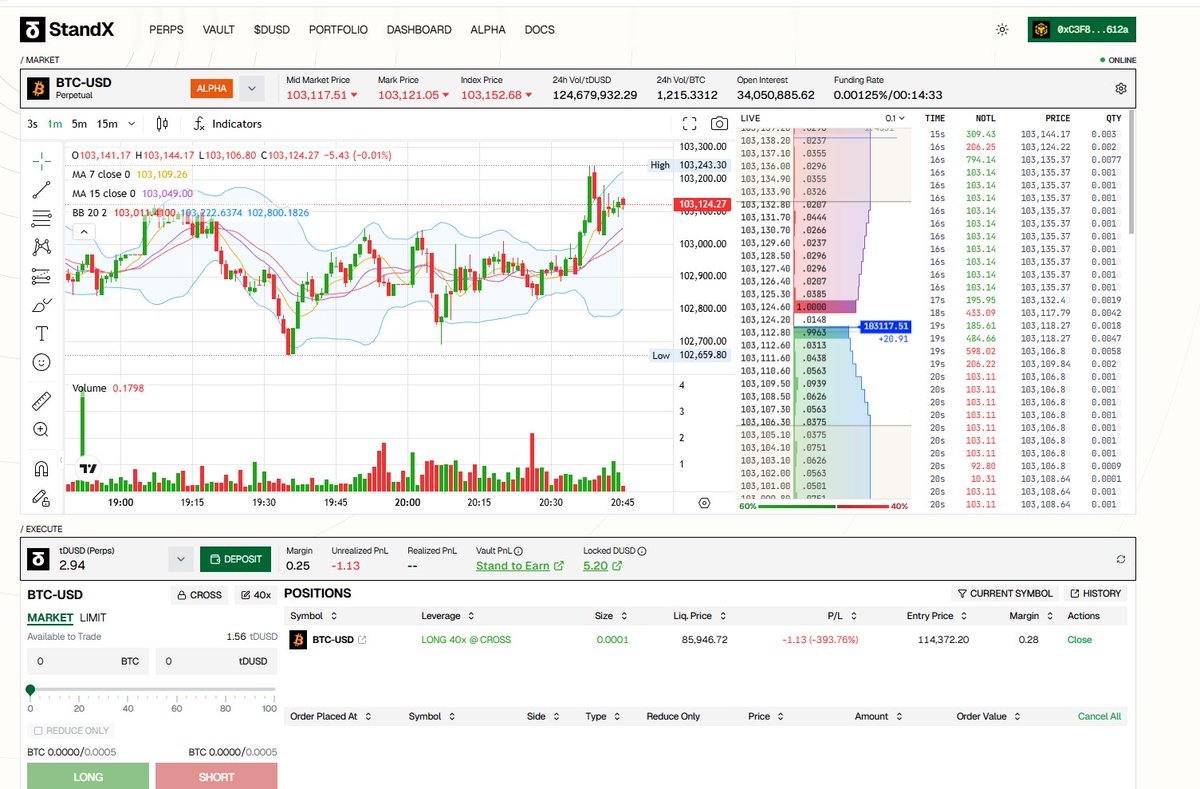This screenshot has width=1200, height=789.
Task: Take a chart snapshot with camera icon
Action: click(719, 124)
